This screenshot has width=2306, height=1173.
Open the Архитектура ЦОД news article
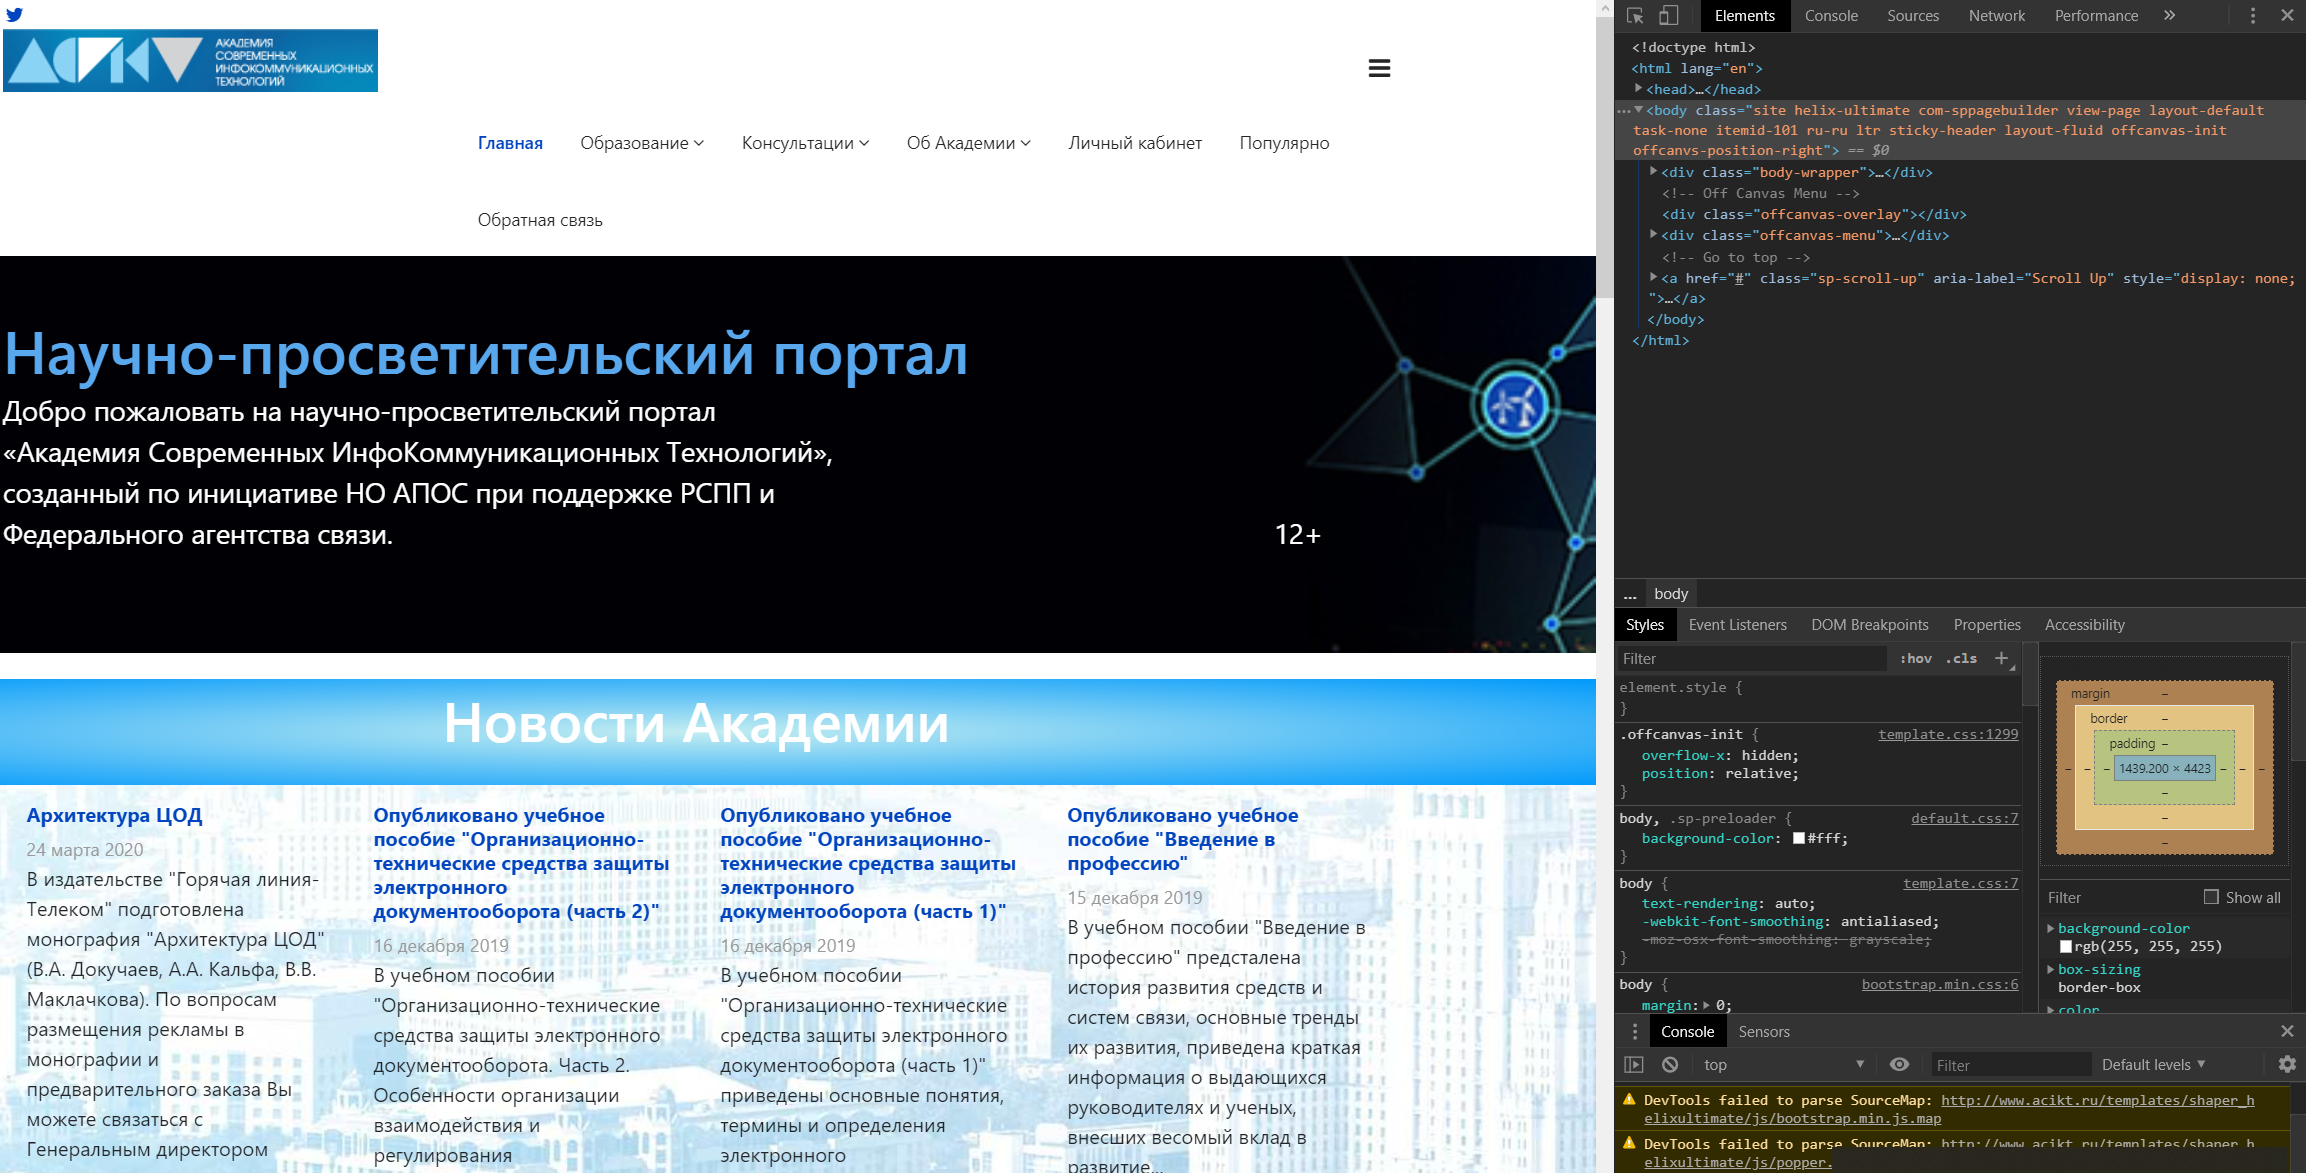coord(115,815)
